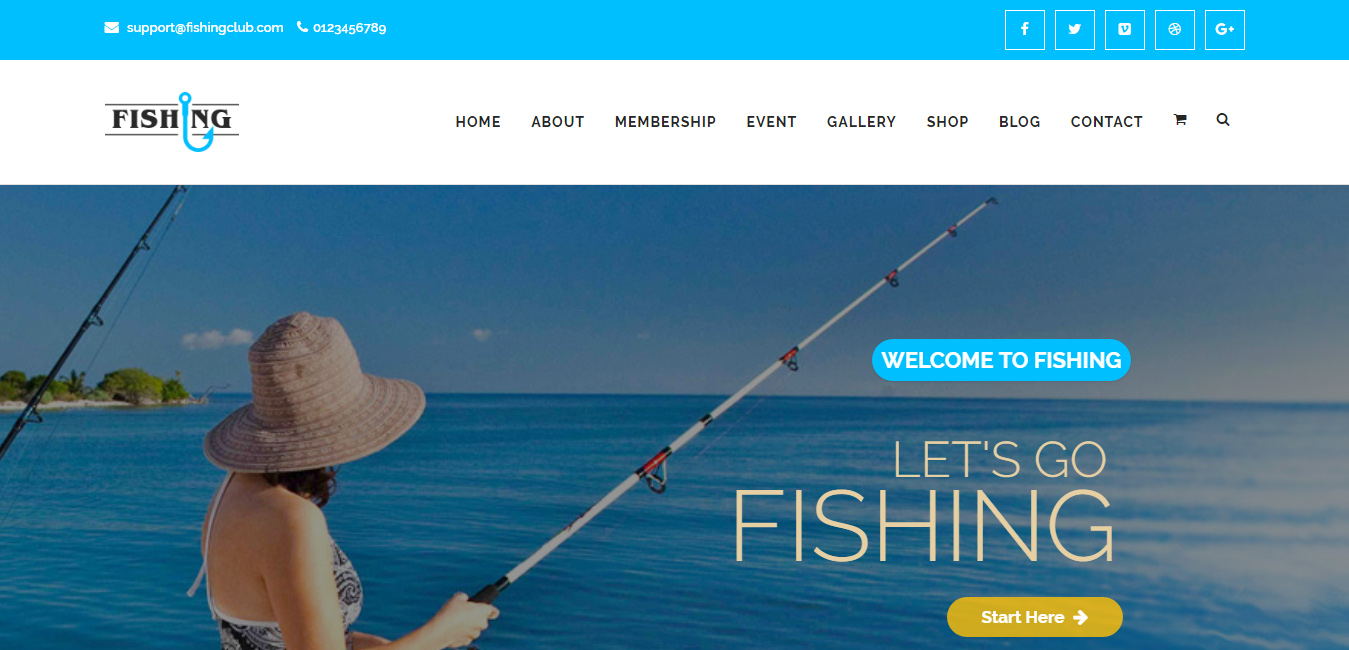Navigate to the Shop page
This screenshot has height=650, width=1349.
point(948,122)
